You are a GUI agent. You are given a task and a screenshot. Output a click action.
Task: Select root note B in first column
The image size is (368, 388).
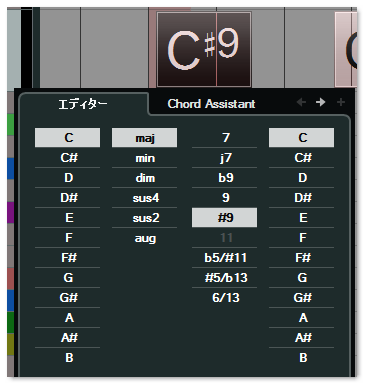67,358
